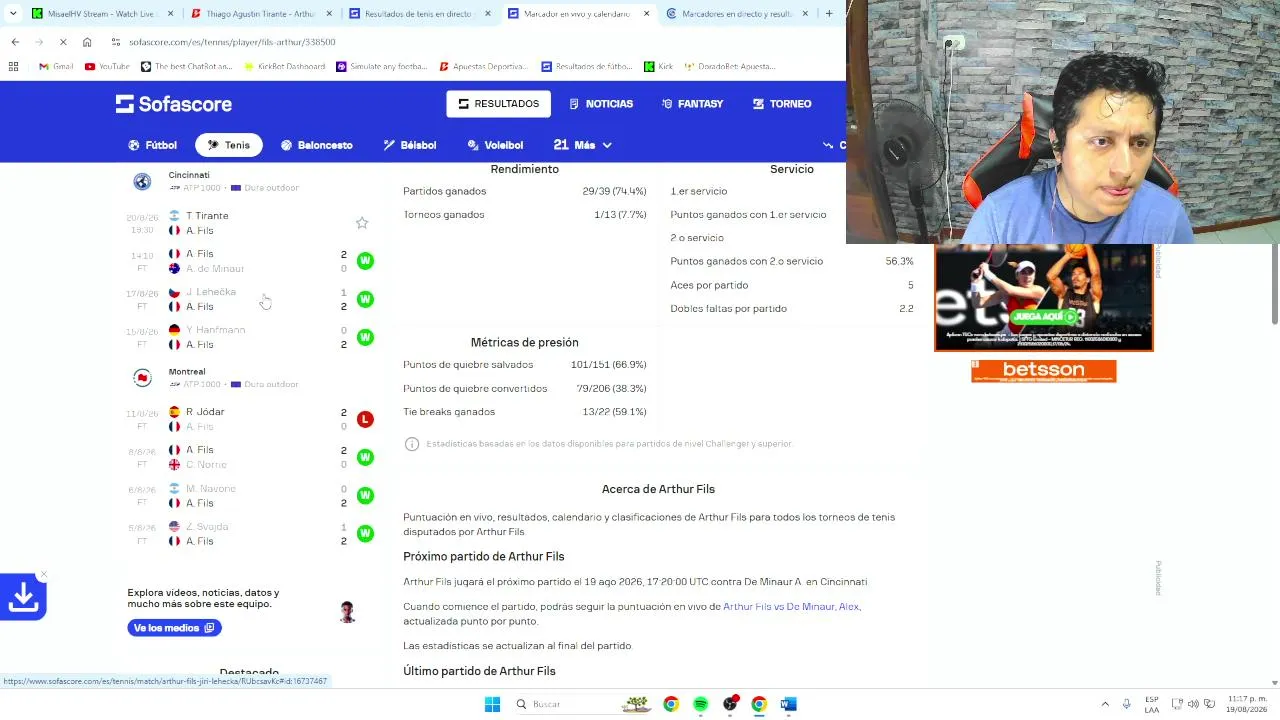Click the win badge for Hanfmann match
Image resolution: width=1280 pixels, height=720 pixels.
point(365,337)
